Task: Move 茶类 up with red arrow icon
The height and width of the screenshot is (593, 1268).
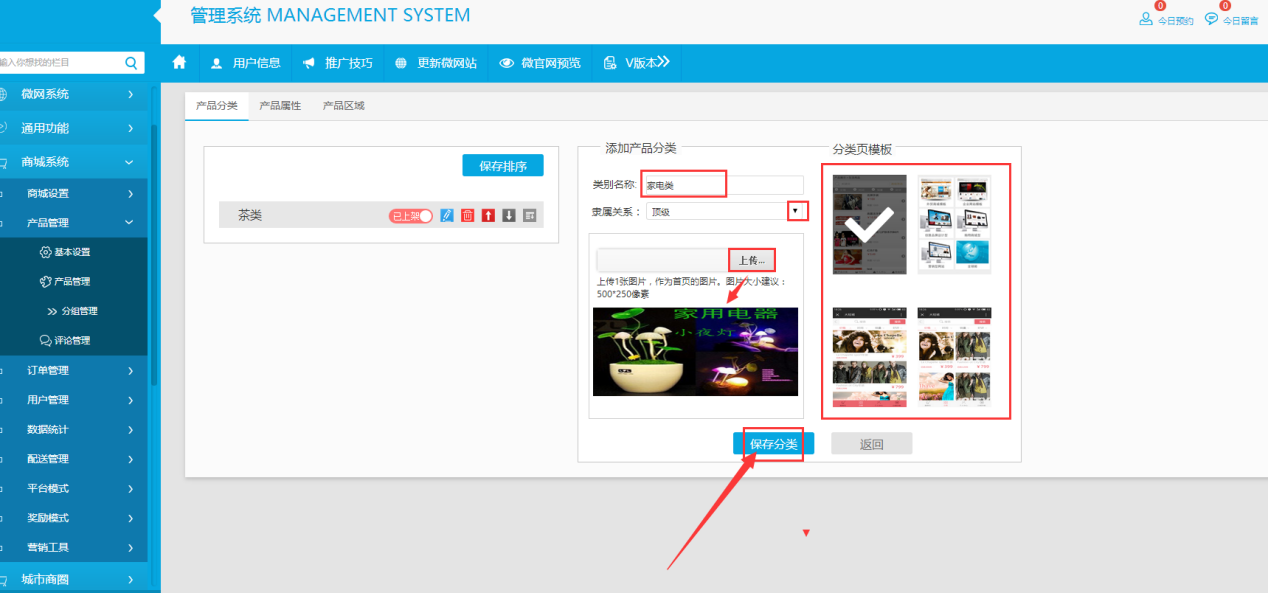Action: pyautogui.click(x=488, y=215)
